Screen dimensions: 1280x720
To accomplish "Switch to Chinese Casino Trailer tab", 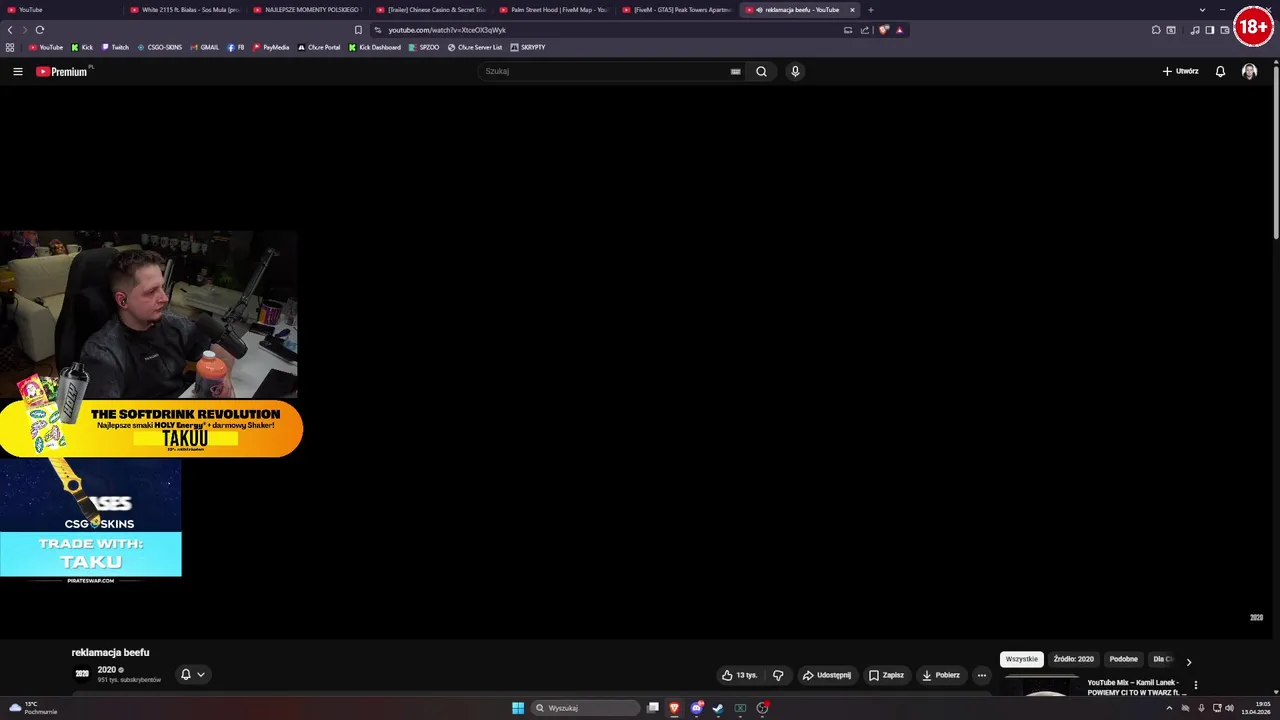I will point(431,10).
